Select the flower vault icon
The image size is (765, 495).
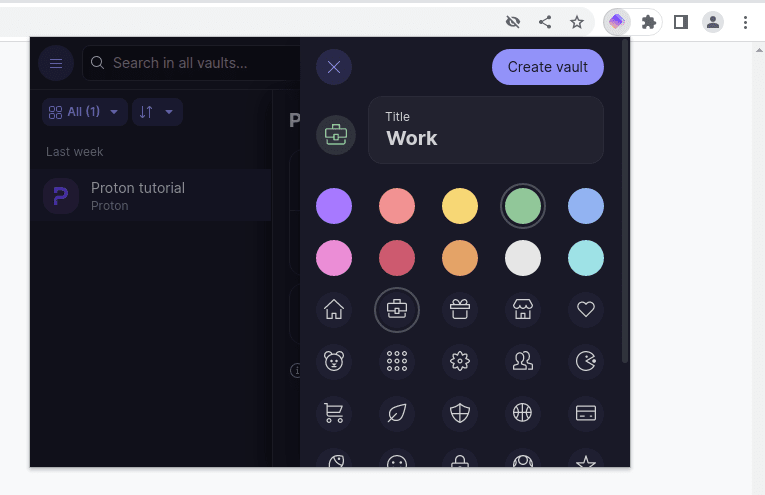pyautogui.click(x=460, y=361)
